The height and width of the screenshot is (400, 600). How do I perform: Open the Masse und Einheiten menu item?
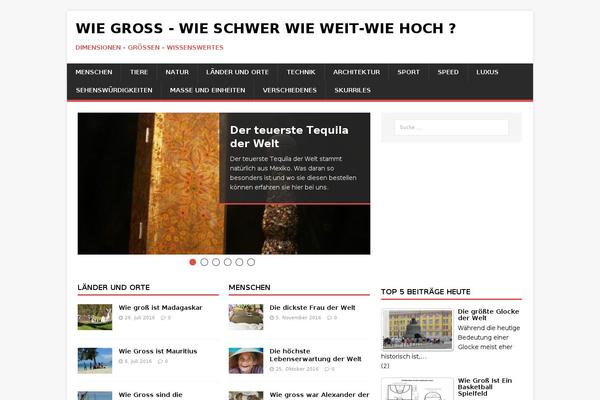pyautogui.click(x=207, y=90)
